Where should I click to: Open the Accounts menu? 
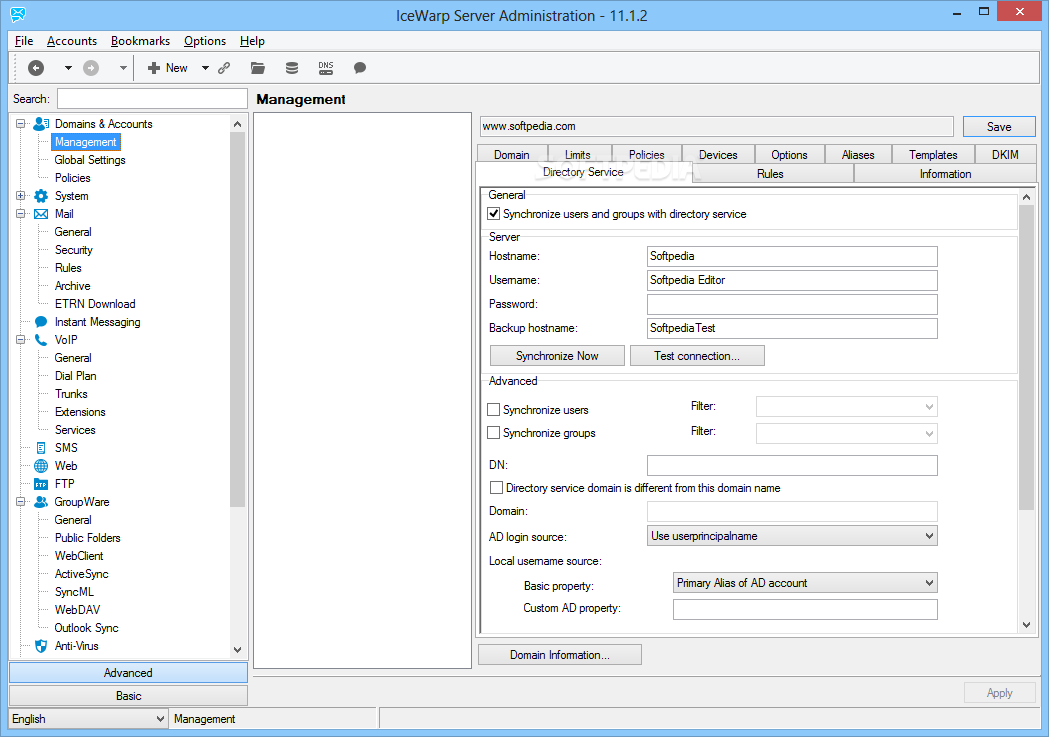[x=72, y=41]
